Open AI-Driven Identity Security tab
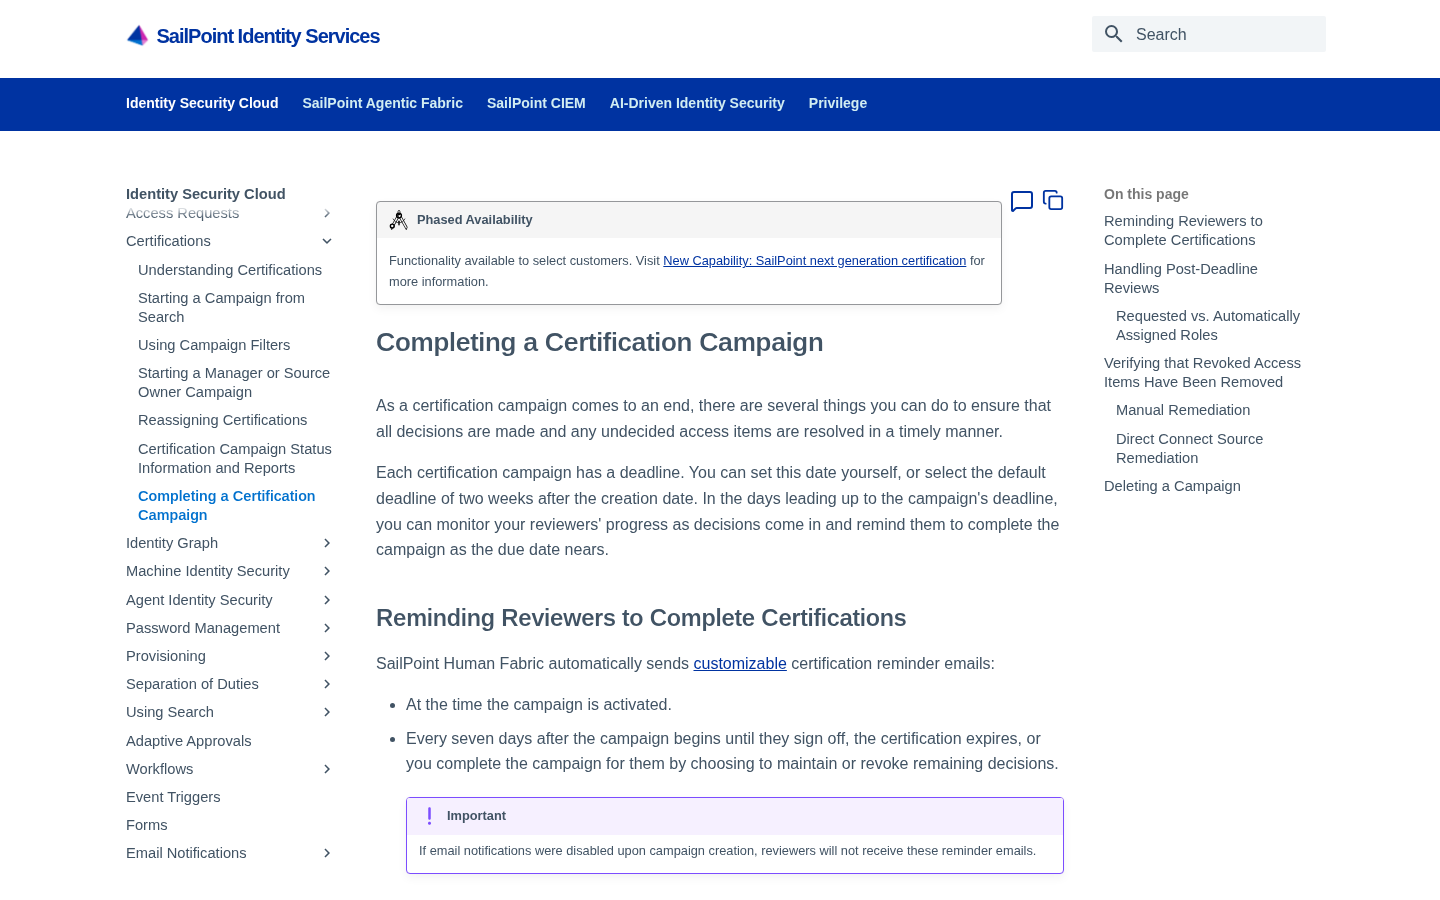Image resolution: width=1440 pixels, height=900 pixels. [697, 103]
